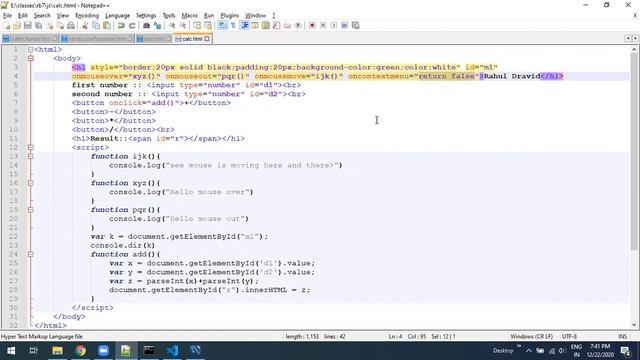This screenshot has width=640, height=360.
Task: Click the tab bar scroll-left arrow
Action: click(628, 38)
